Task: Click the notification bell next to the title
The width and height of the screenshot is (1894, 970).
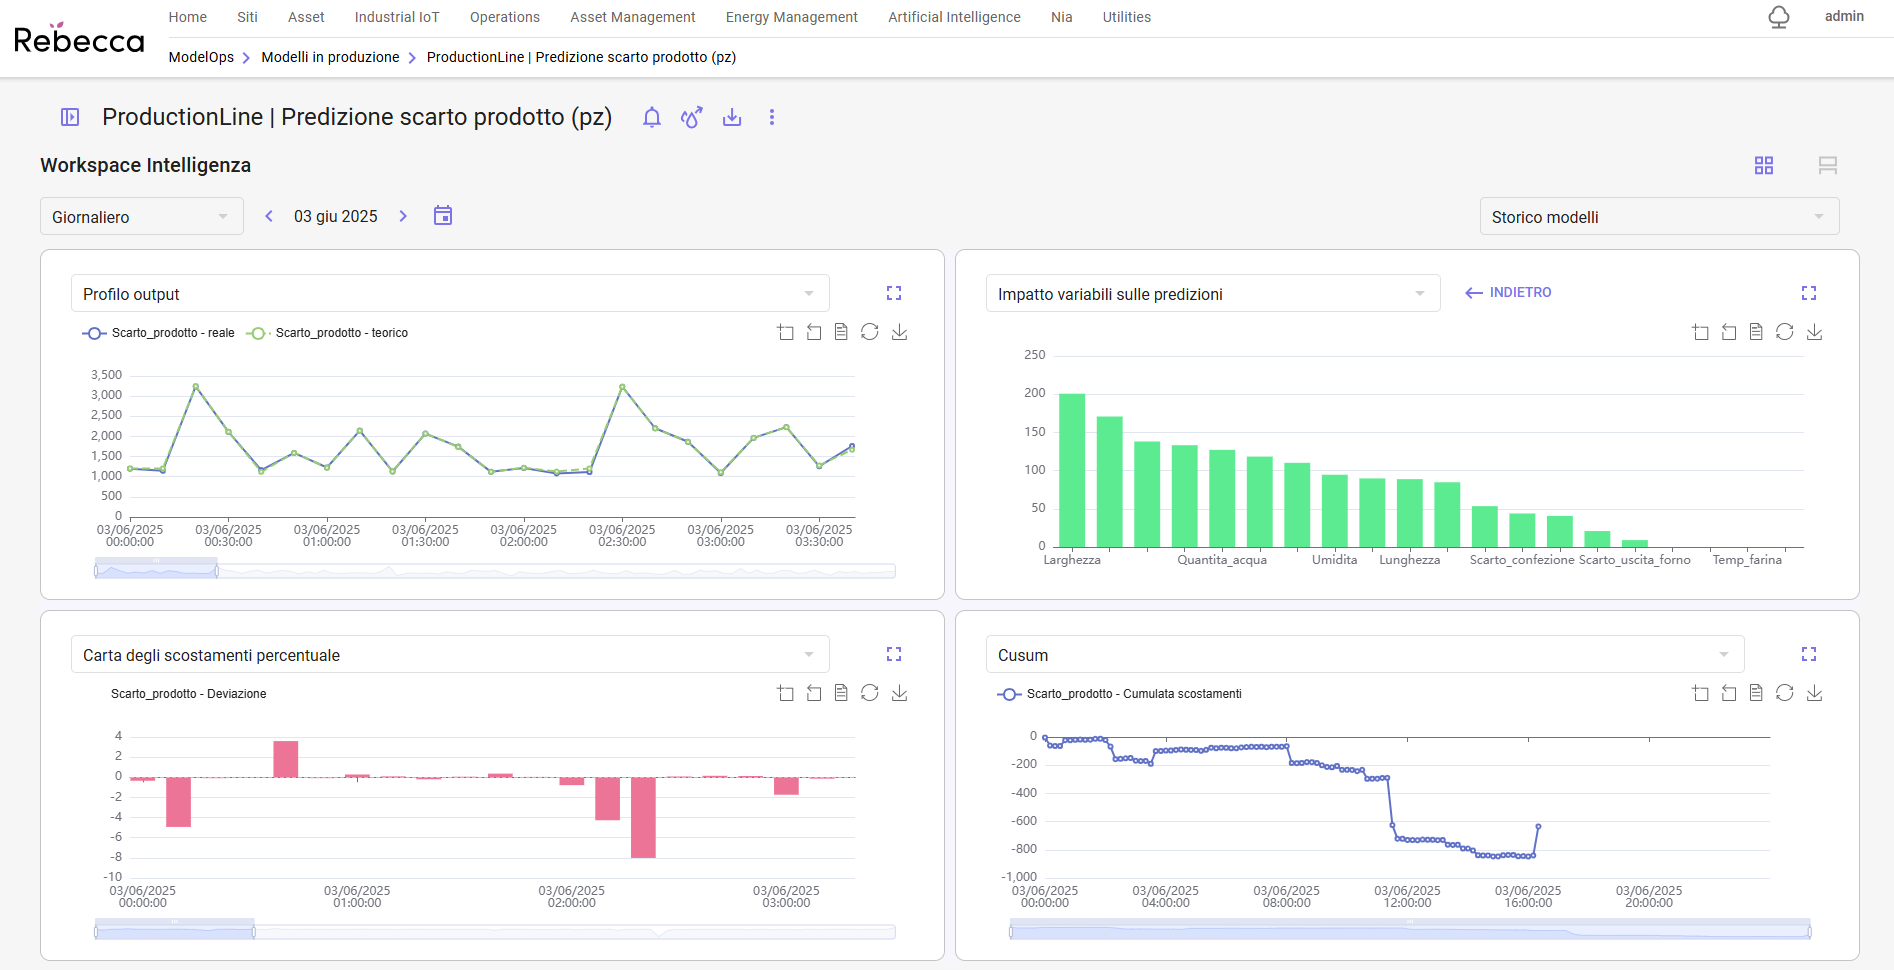Action: click(x=652, y=118)
